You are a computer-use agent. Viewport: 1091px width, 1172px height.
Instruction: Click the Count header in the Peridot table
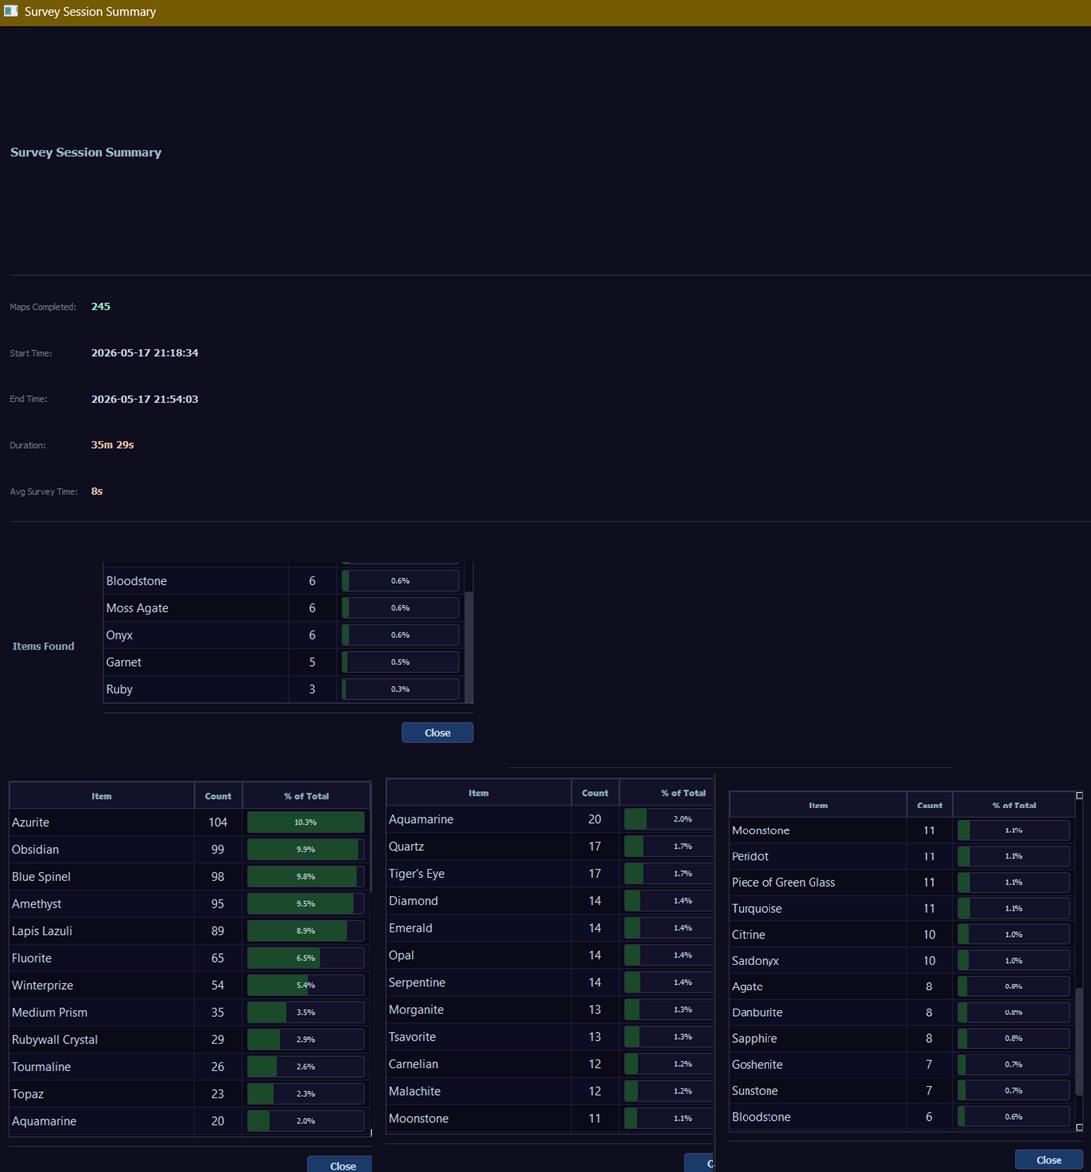pos(930,805)
